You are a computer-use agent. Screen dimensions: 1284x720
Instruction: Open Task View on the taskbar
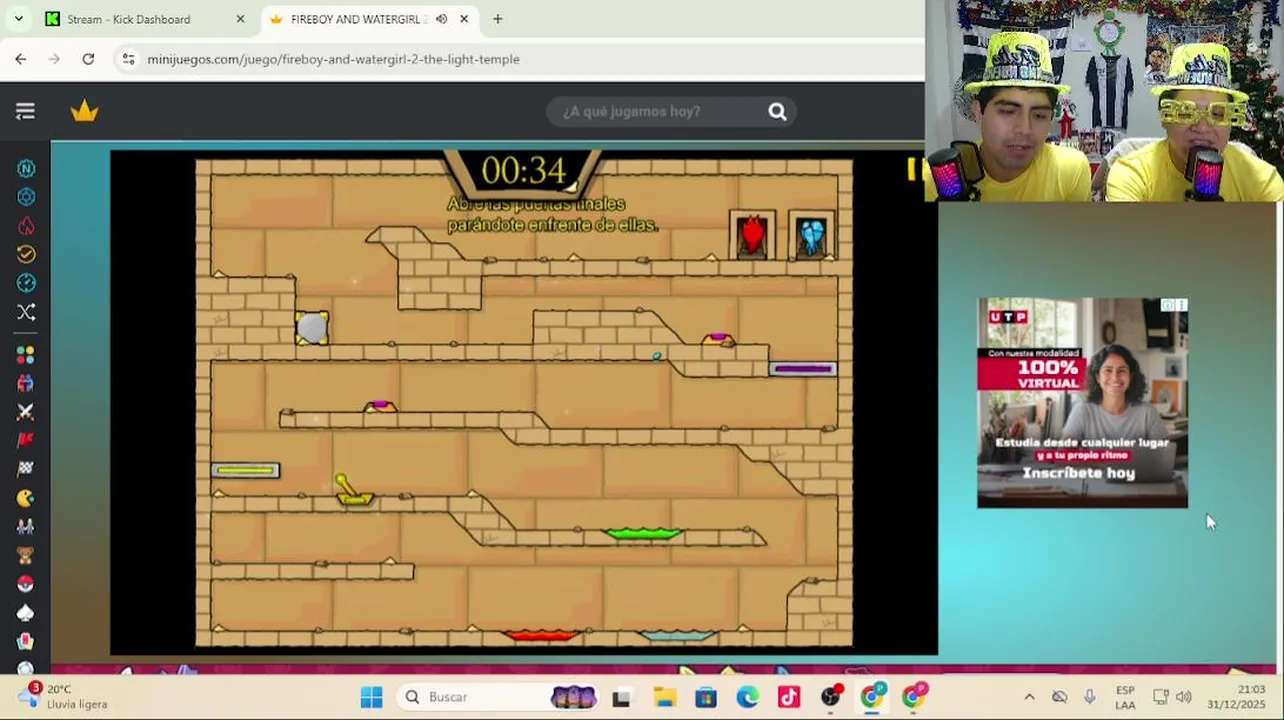(x=621, y=697)
